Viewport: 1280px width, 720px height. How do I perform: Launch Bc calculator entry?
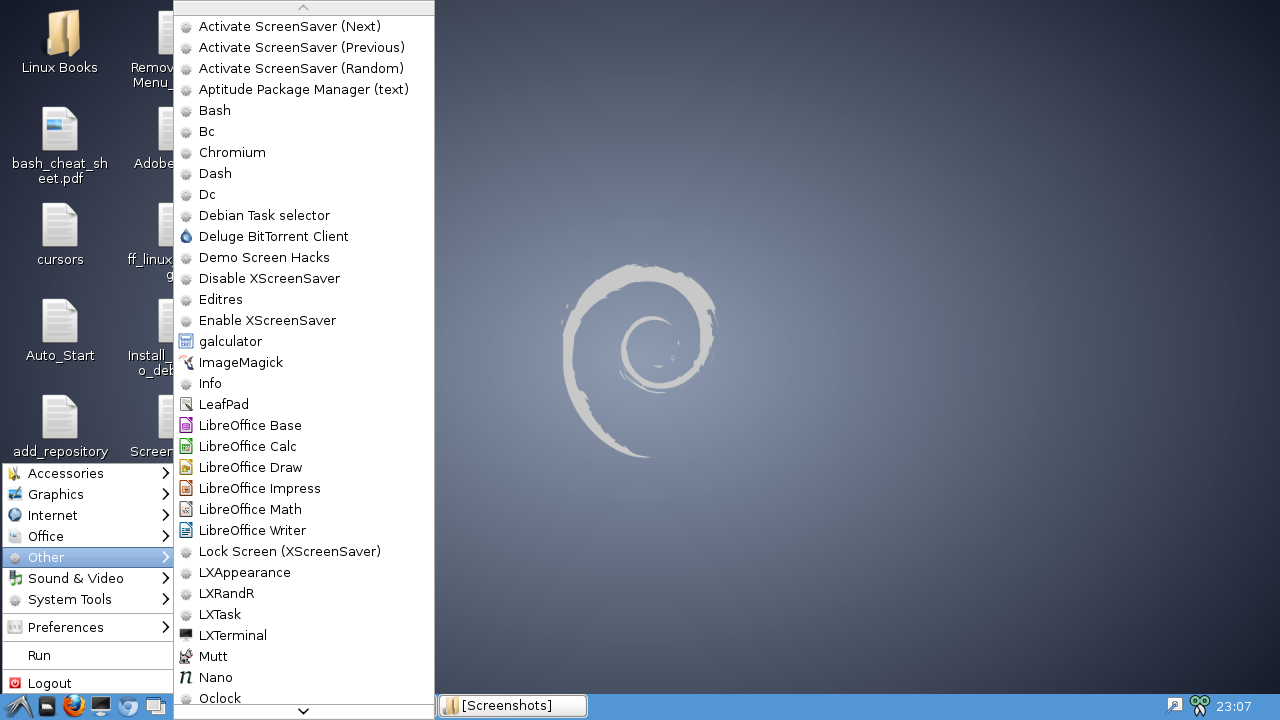[304, 132]
